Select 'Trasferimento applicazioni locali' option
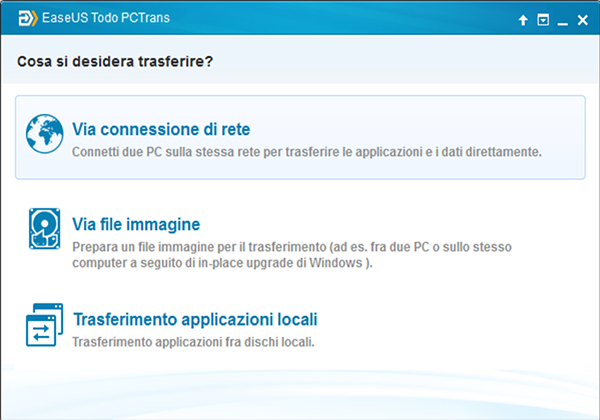This screenshot has width=600, height=420. click(195, 319)
